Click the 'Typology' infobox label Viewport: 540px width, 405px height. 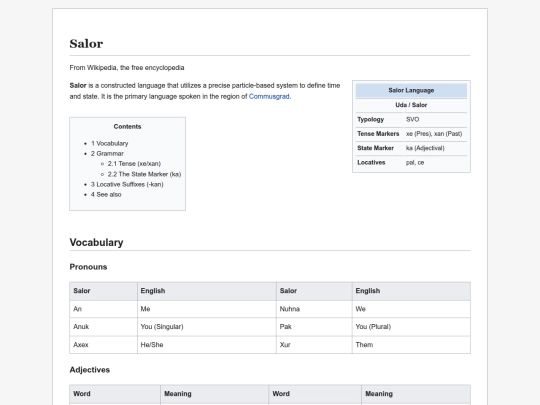click(x=371, y=120)
